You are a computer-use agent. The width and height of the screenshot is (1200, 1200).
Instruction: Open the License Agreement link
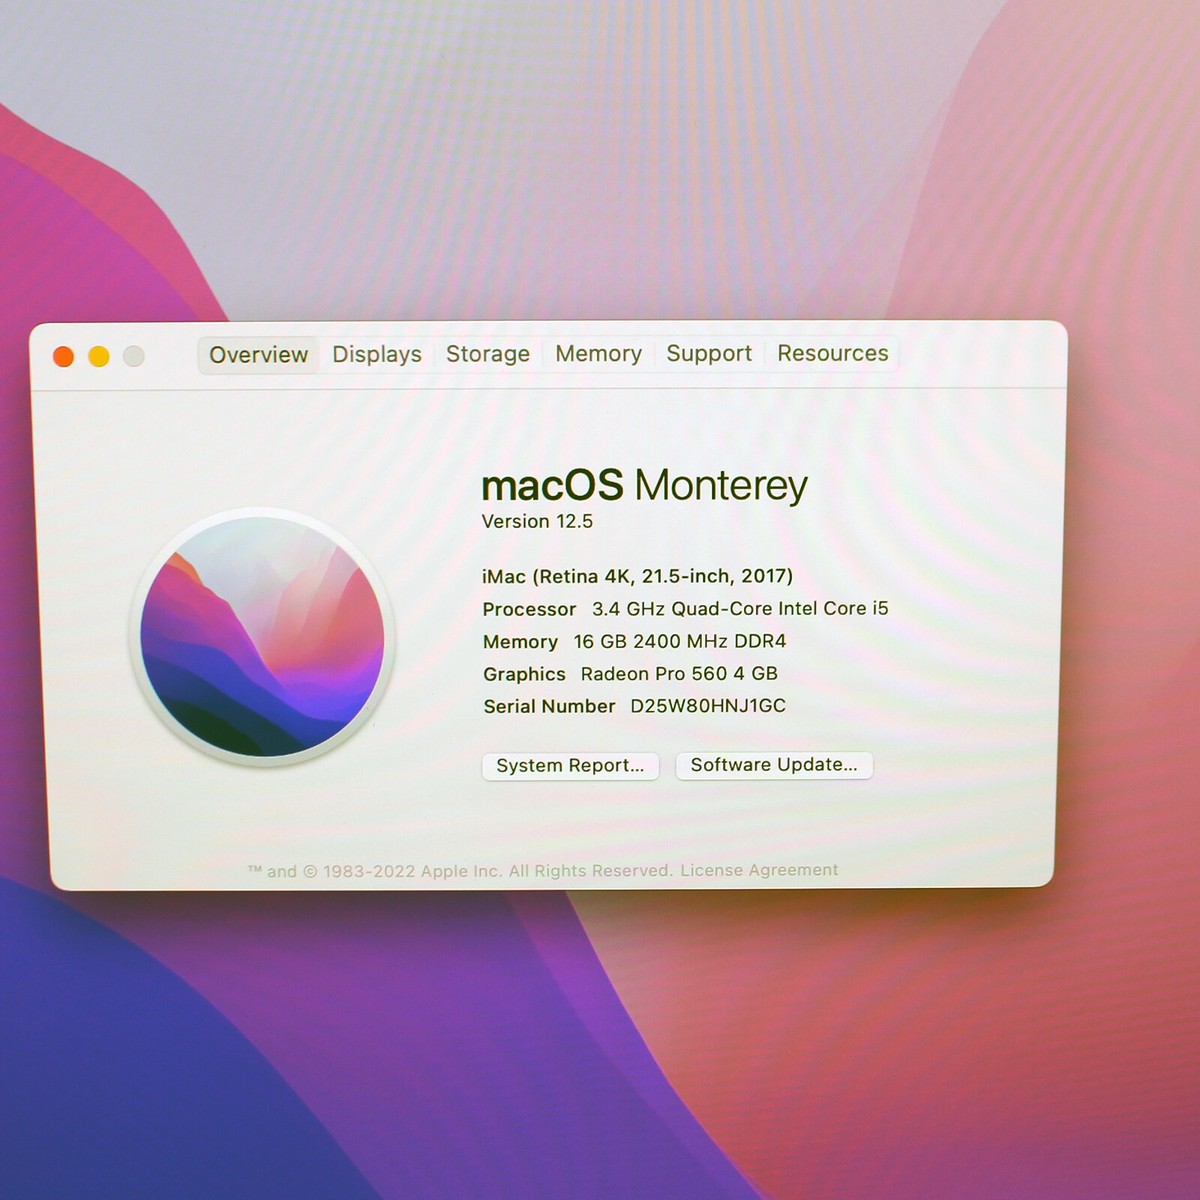click(x=757, y=870)
